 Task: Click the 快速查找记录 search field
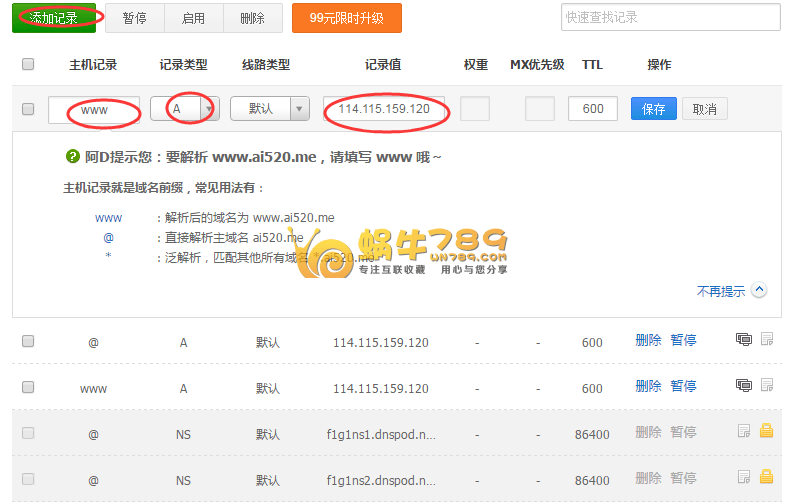click(670, 17)
